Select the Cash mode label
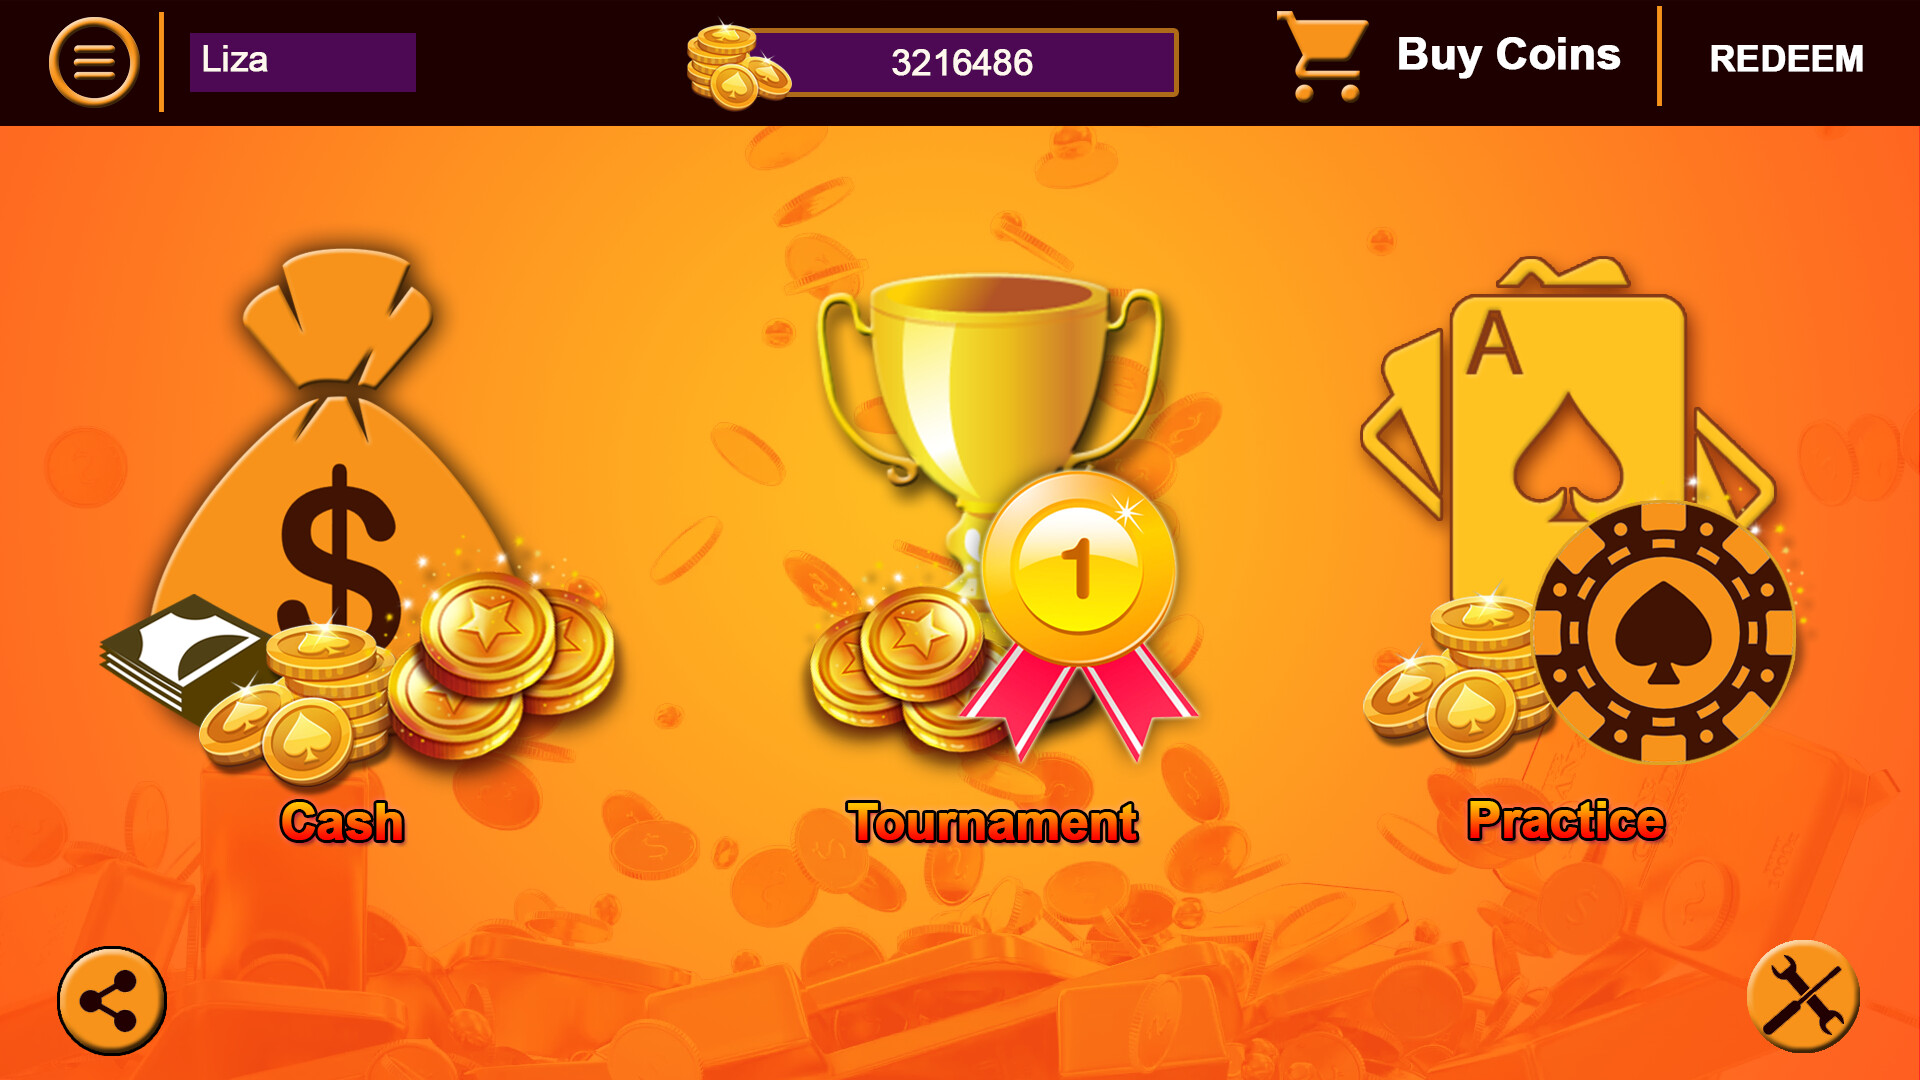Screen dimensions: 1920x1080 [x=342, y=822]
